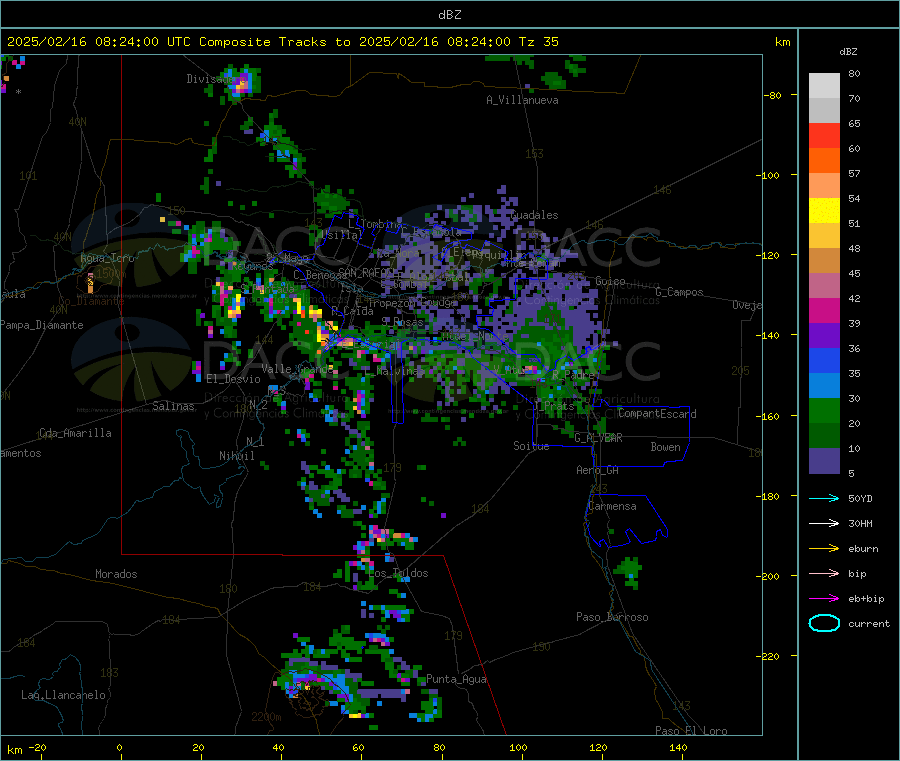Screen dimensions: 900x761
Task: Pick the light blue swatch above 30
Action: pos(824,386)
